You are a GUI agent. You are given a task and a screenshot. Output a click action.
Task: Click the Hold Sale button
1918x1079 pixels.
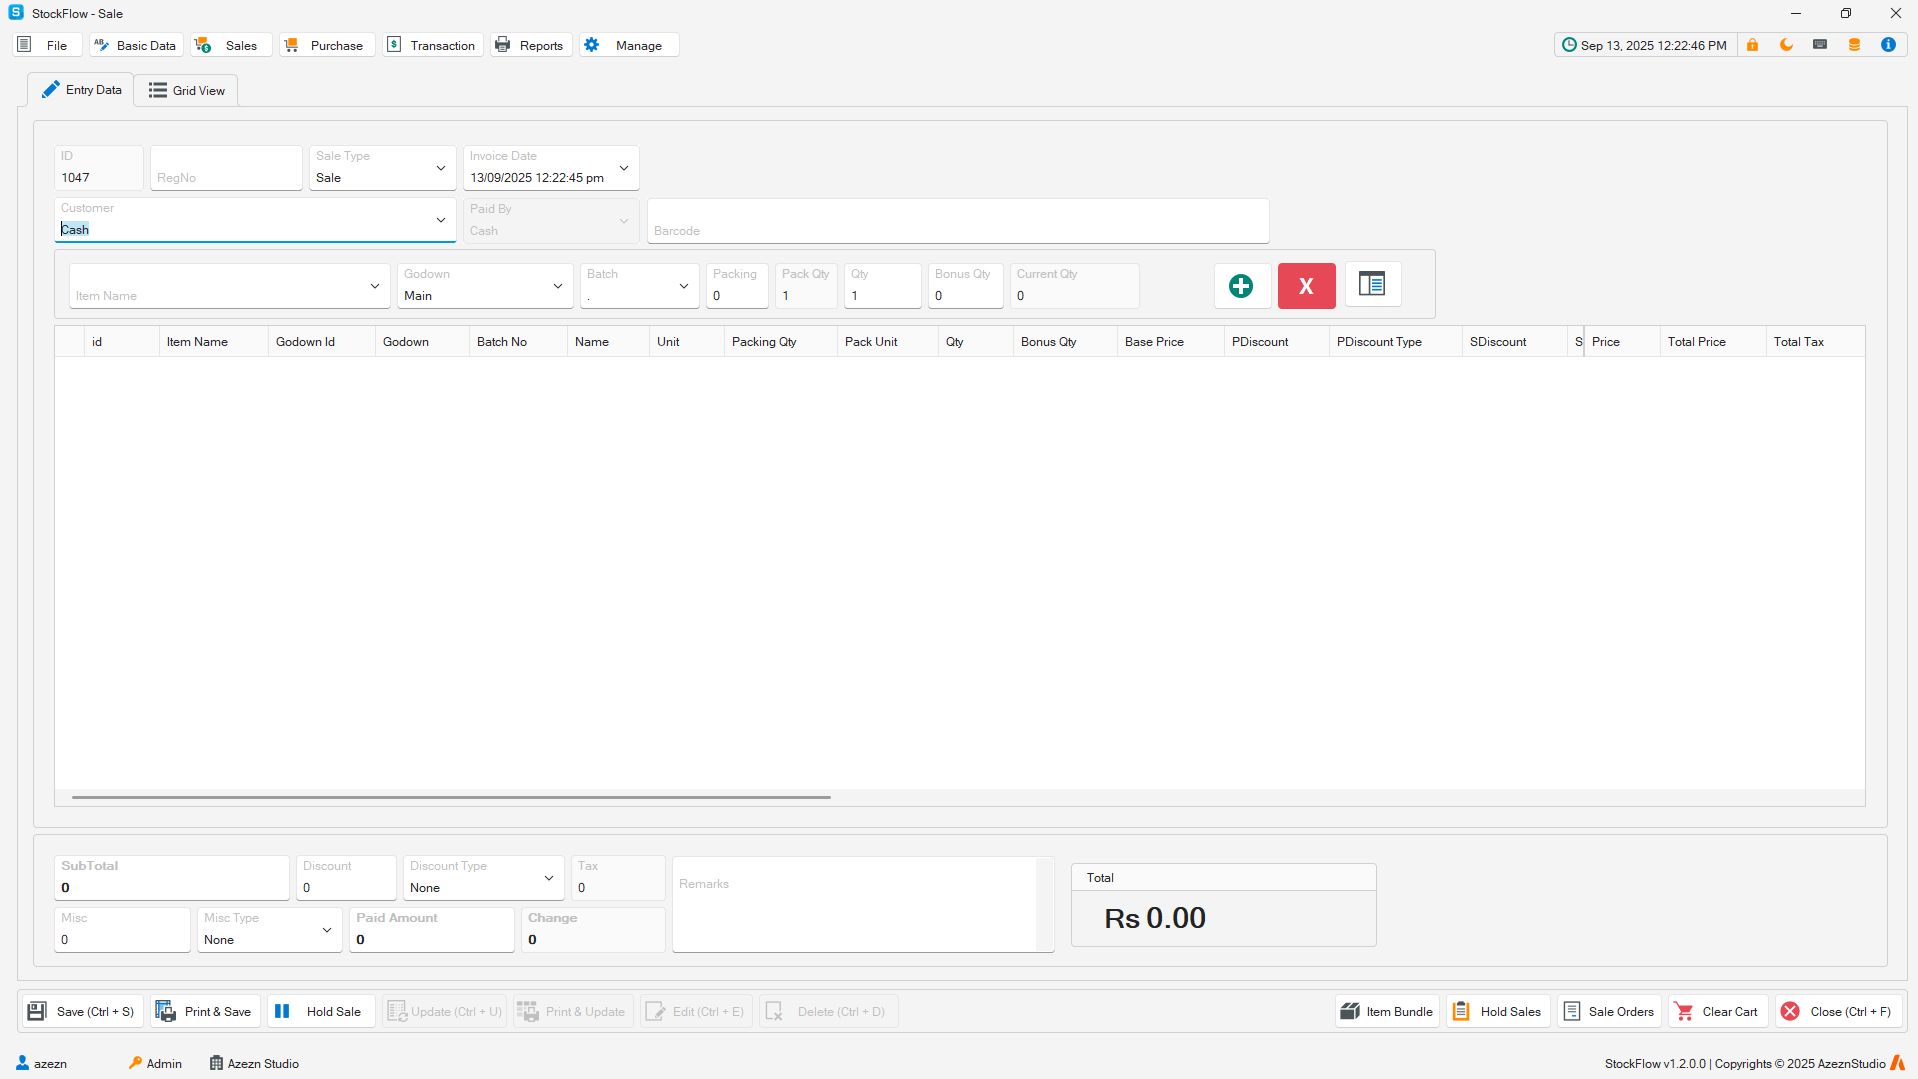[320, 1011]
